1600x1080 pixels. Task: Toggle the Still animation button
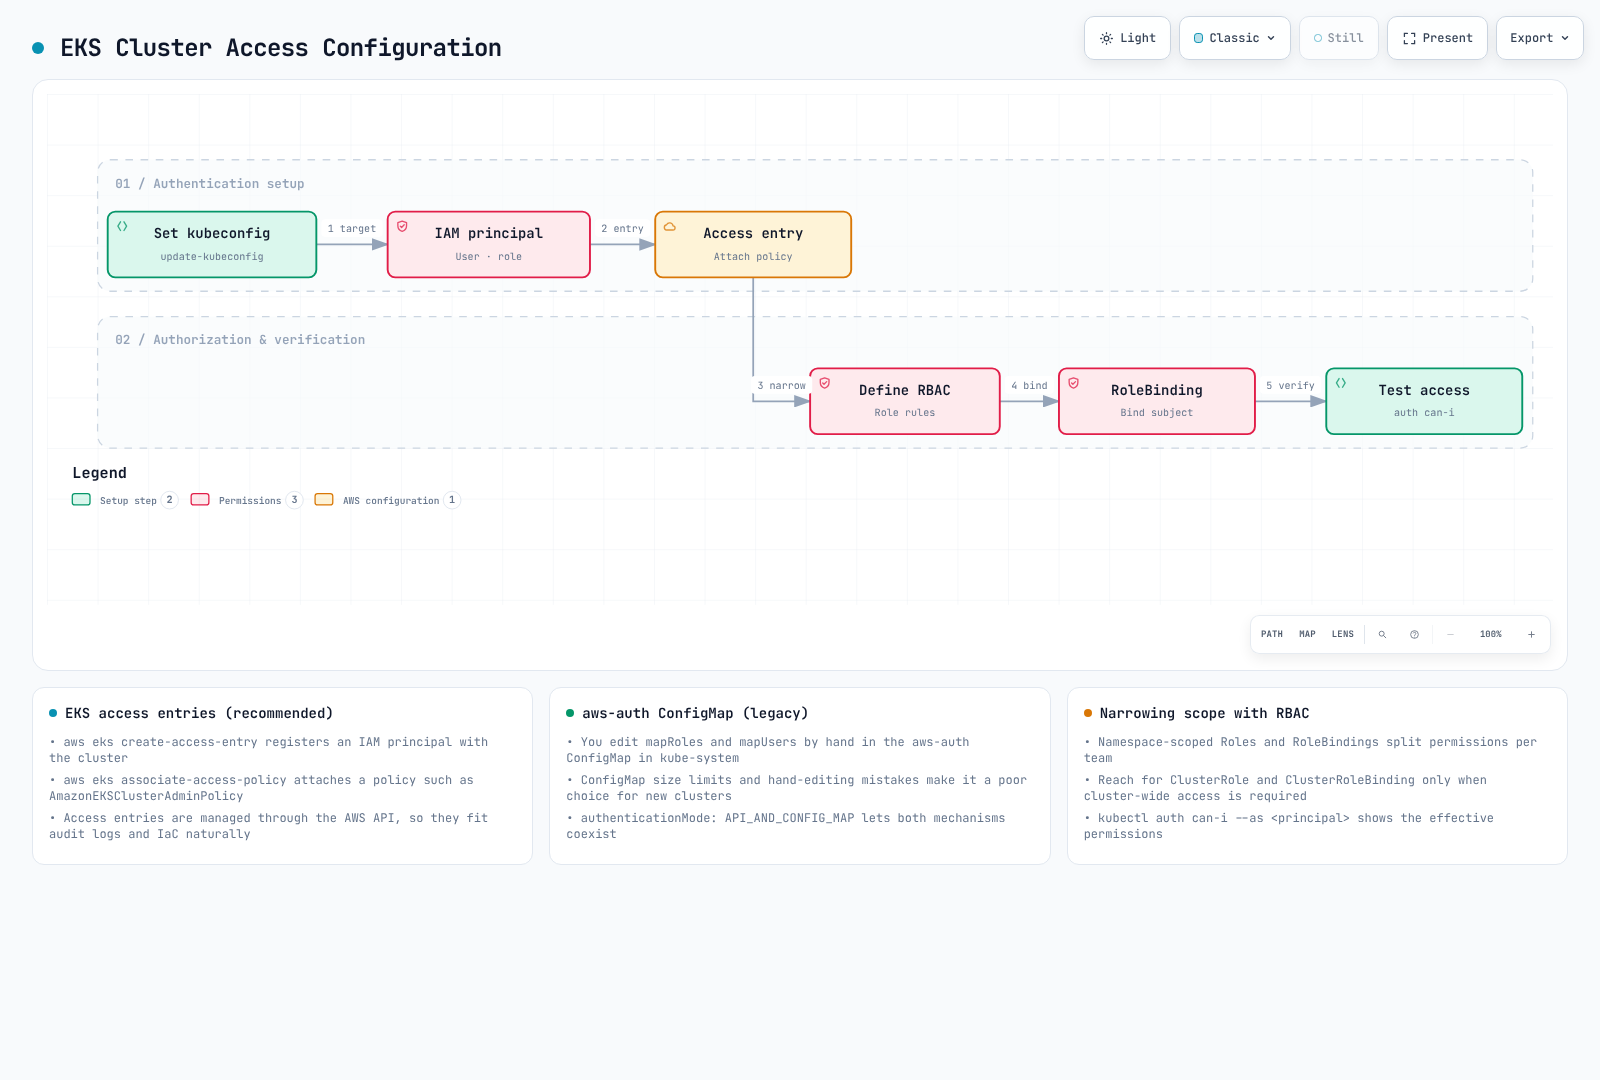point(1338,38)
